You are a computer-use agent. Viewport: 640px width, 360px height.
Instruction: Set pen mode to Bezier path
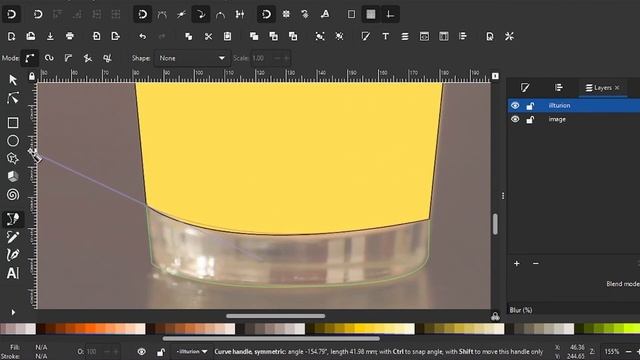coord(30,58)
